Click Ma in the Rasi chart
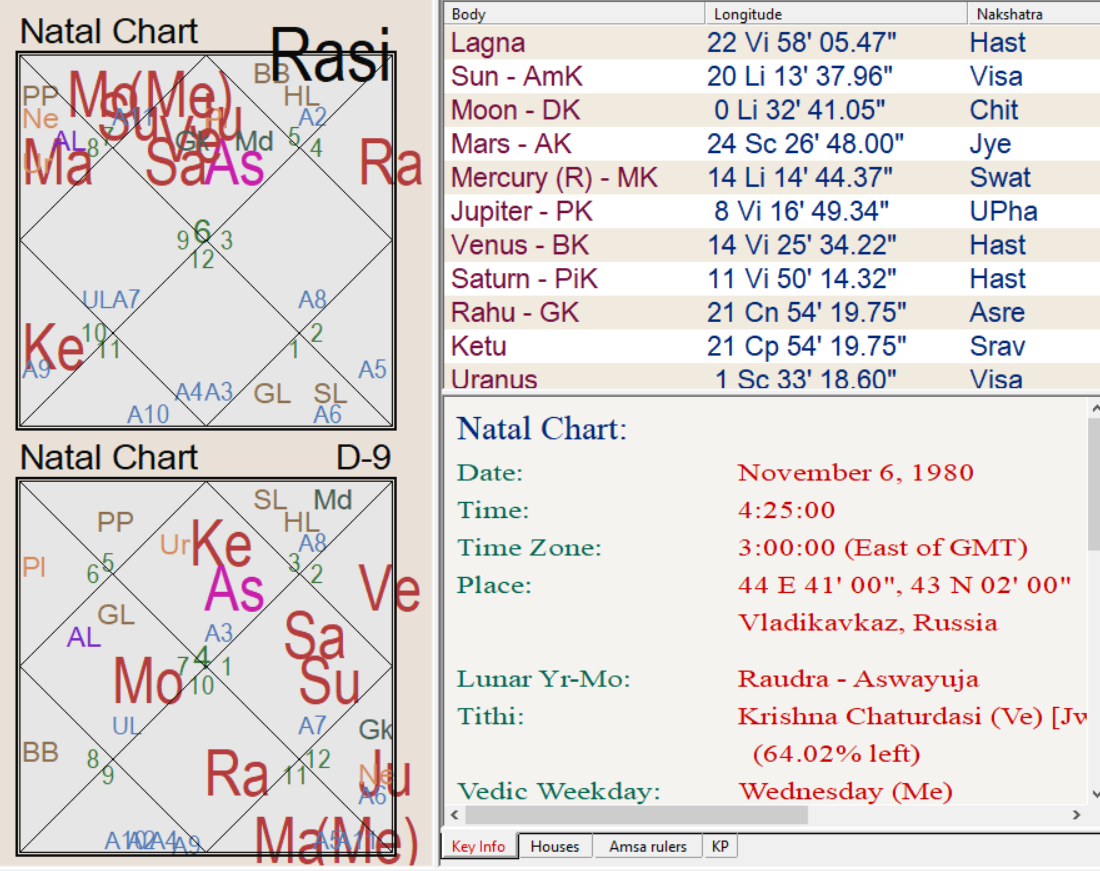 coord(58,163)
